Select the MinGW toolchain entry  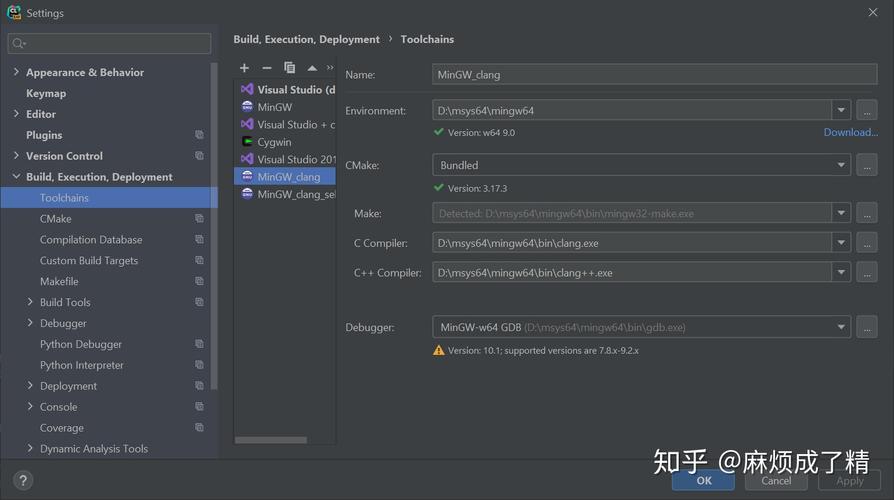(285, 107)
